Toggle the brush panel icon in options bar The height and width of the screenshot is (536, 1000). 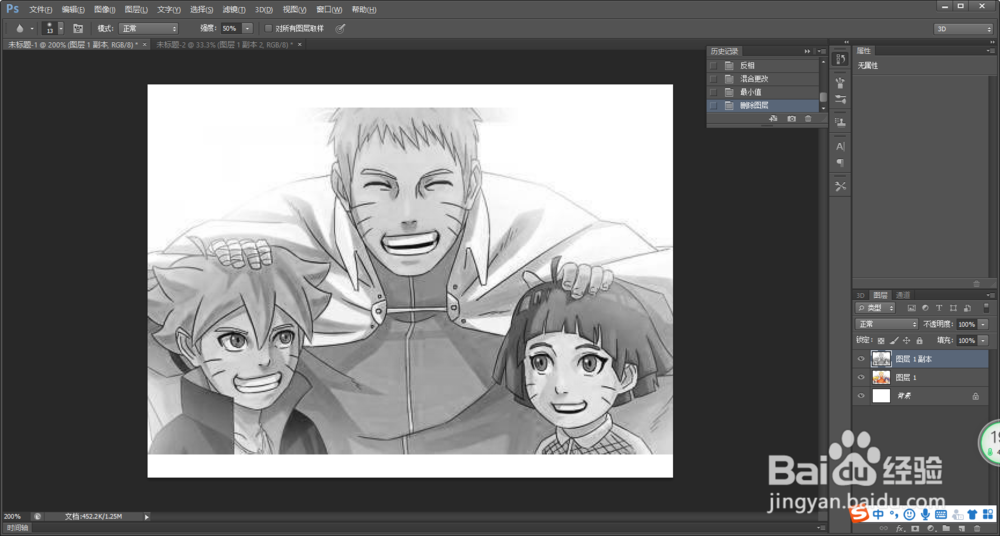tap(78, 29)
